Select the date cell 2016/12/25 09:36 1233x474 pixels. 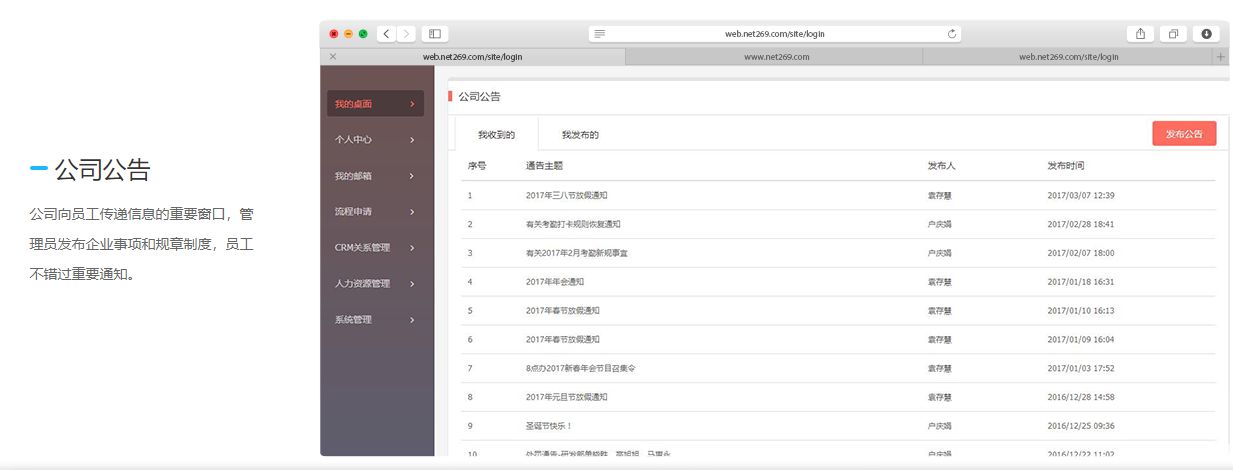1081,426
